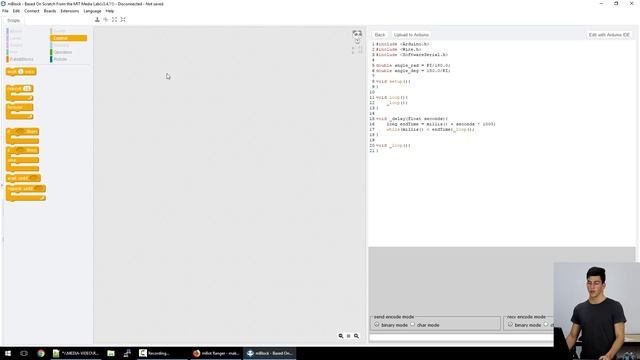The width and height of the screenshot is (640, 360).
Task: Switch to the Firefox mBot Ranger window
Action: [x=216, y=353]
